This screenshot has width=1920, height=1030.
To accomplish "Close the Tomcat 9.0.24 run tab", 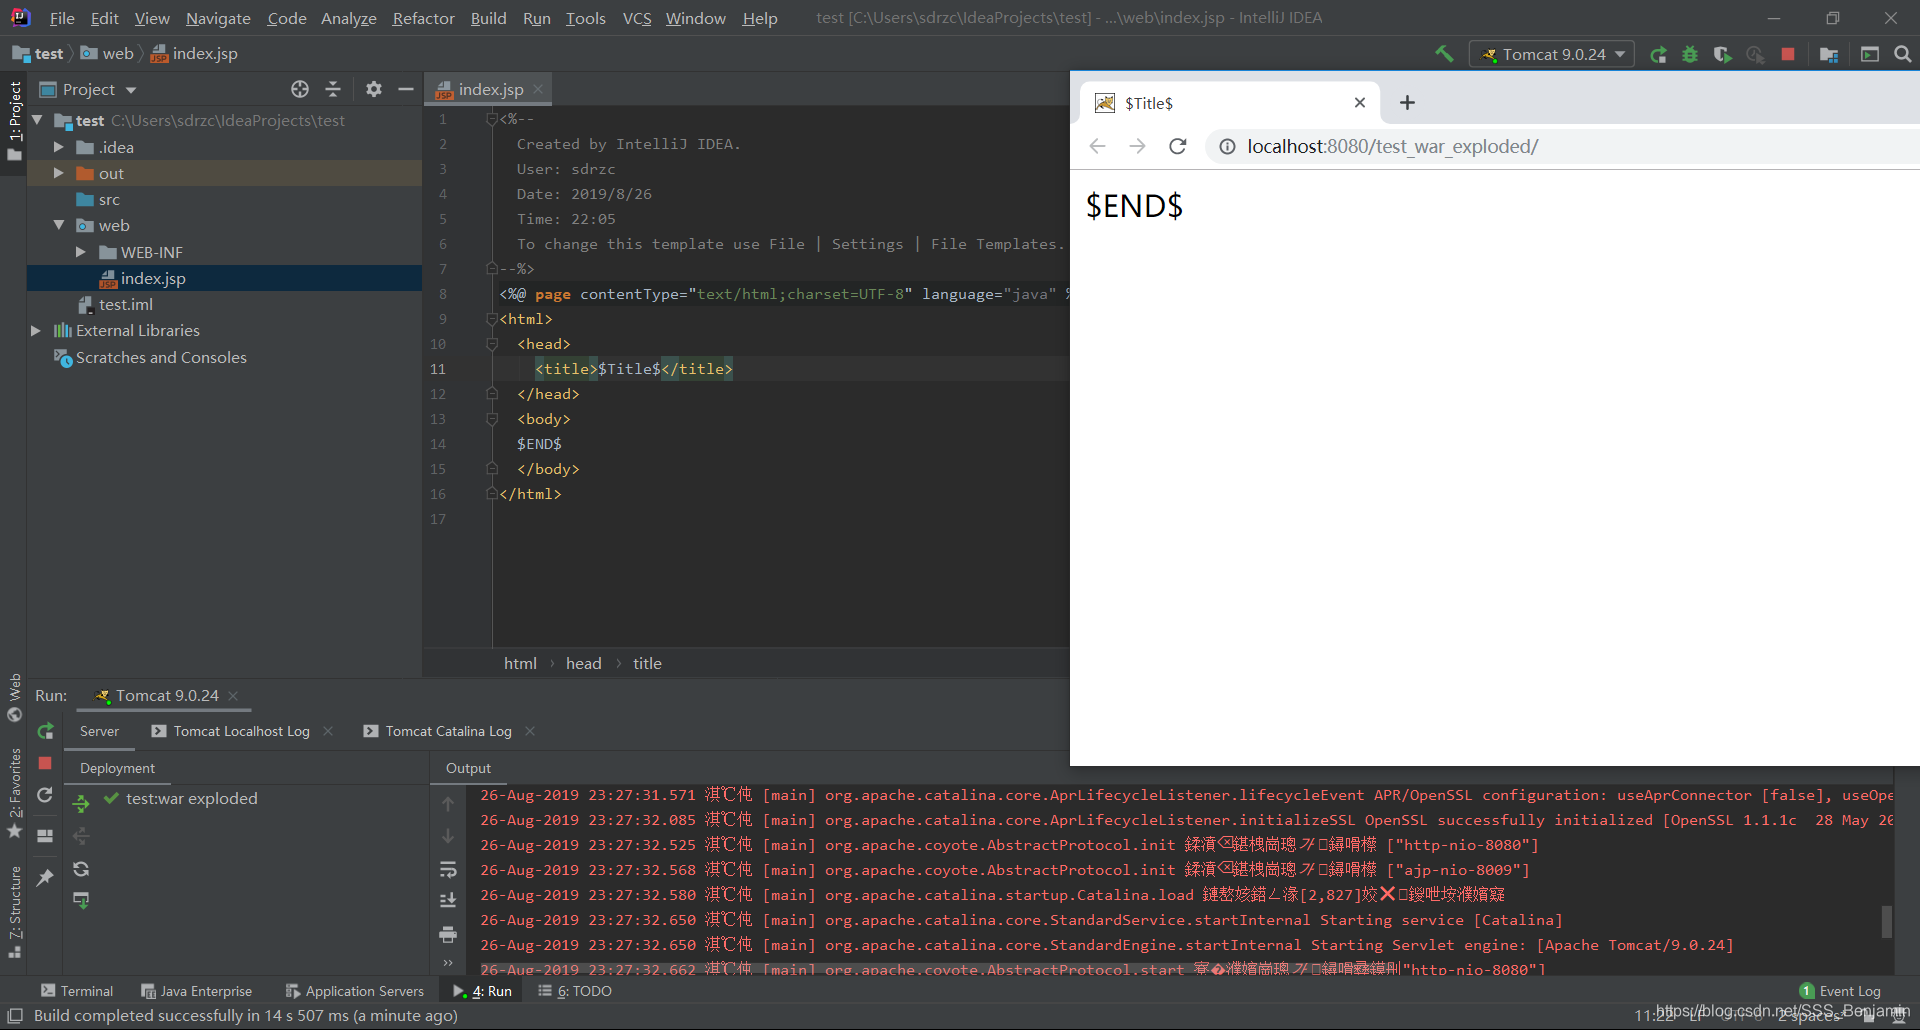I will (x=233, y=696).
